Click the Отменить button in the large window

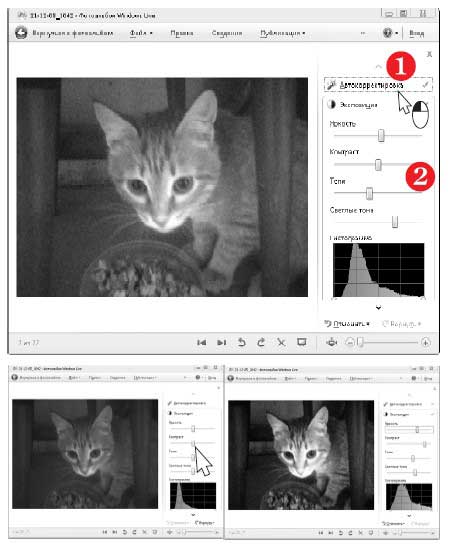coord(347,324)
